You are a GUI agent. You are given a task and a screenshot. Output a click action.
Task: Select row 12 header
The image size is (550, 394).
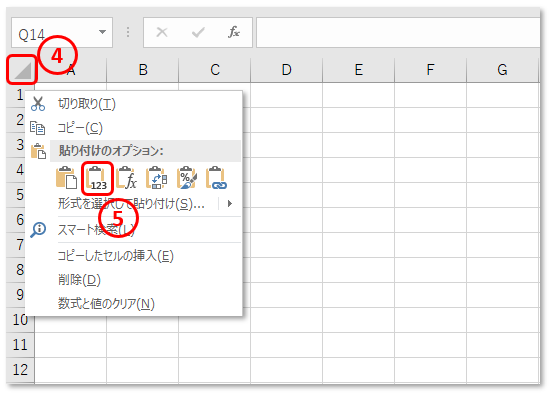click(20, 370)
